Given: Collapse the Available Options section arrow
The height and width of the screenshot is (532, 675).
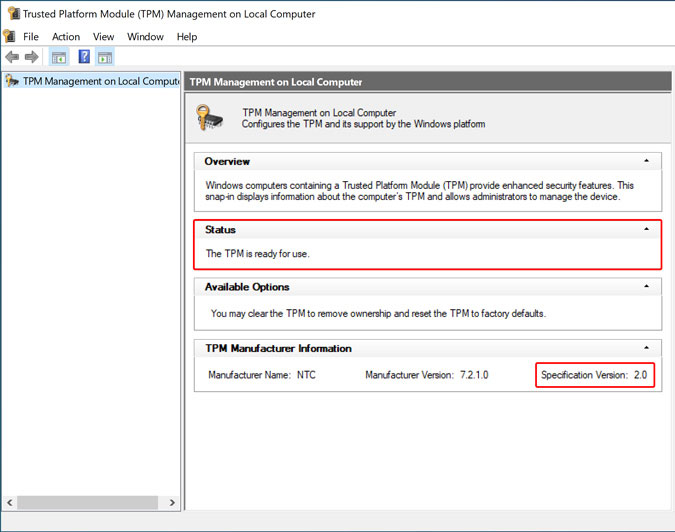Looking at the screenshot, I should tap(647, 286).
